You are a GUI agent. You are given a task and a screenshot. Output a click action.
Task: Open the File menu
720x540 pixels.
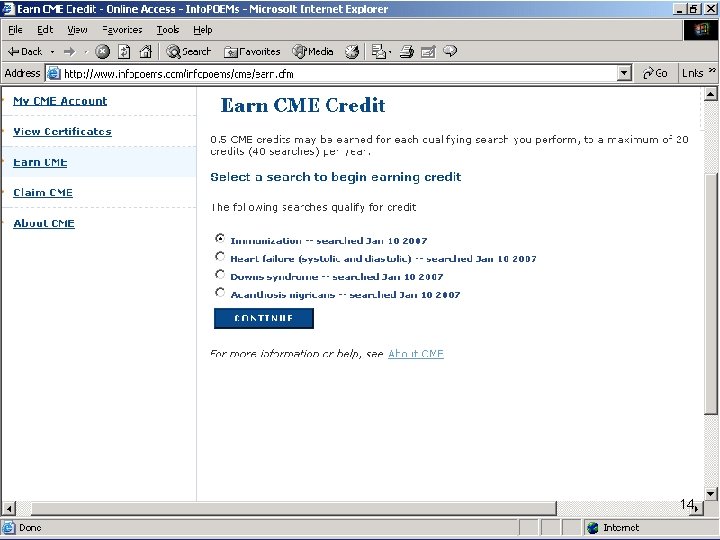15,30
